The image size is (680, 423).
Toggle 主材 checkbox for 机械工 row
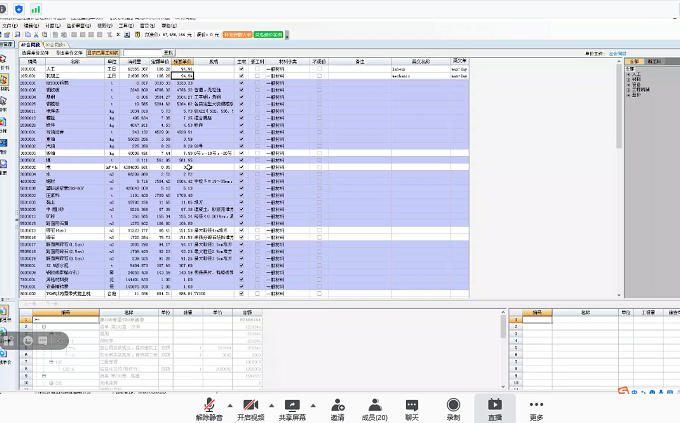point(242,76)
